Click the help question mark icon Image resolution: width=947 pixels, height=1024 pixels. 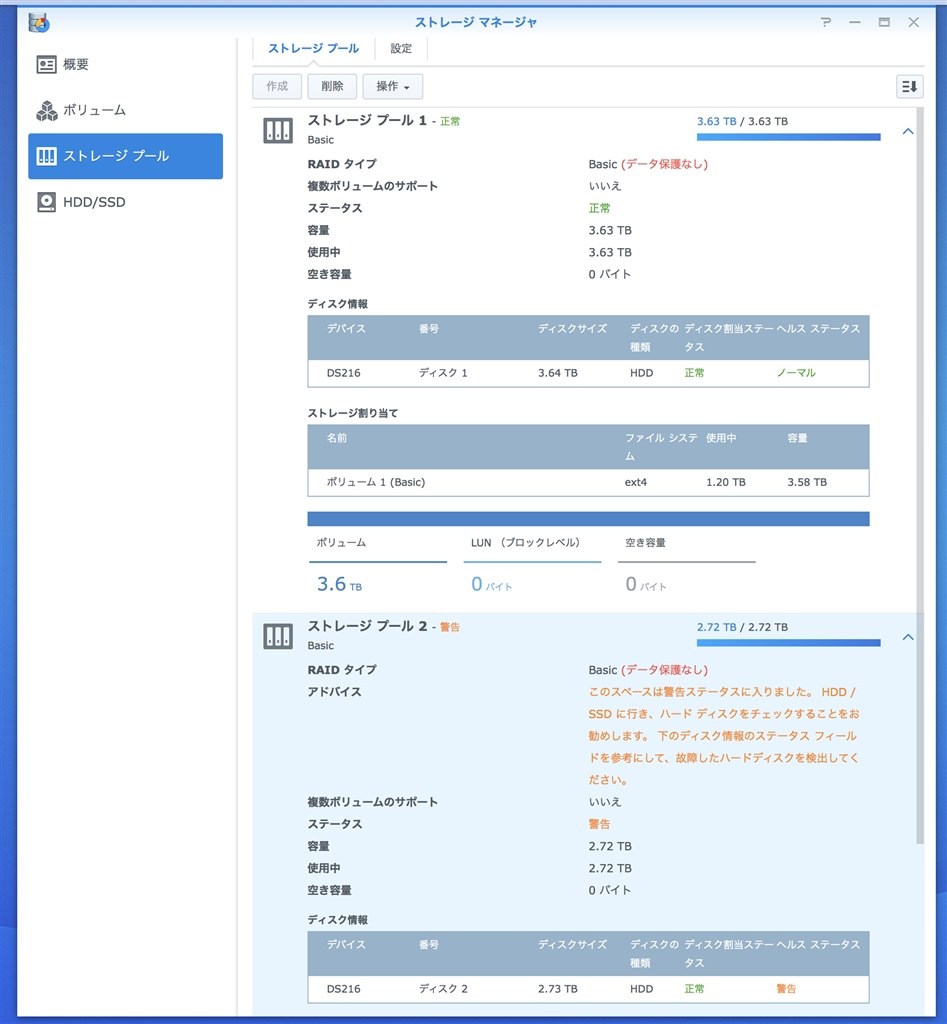tap(826, 22)
